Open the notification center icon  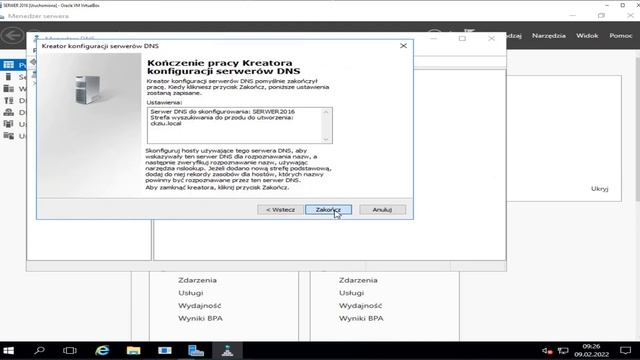[x=625, y=351]
